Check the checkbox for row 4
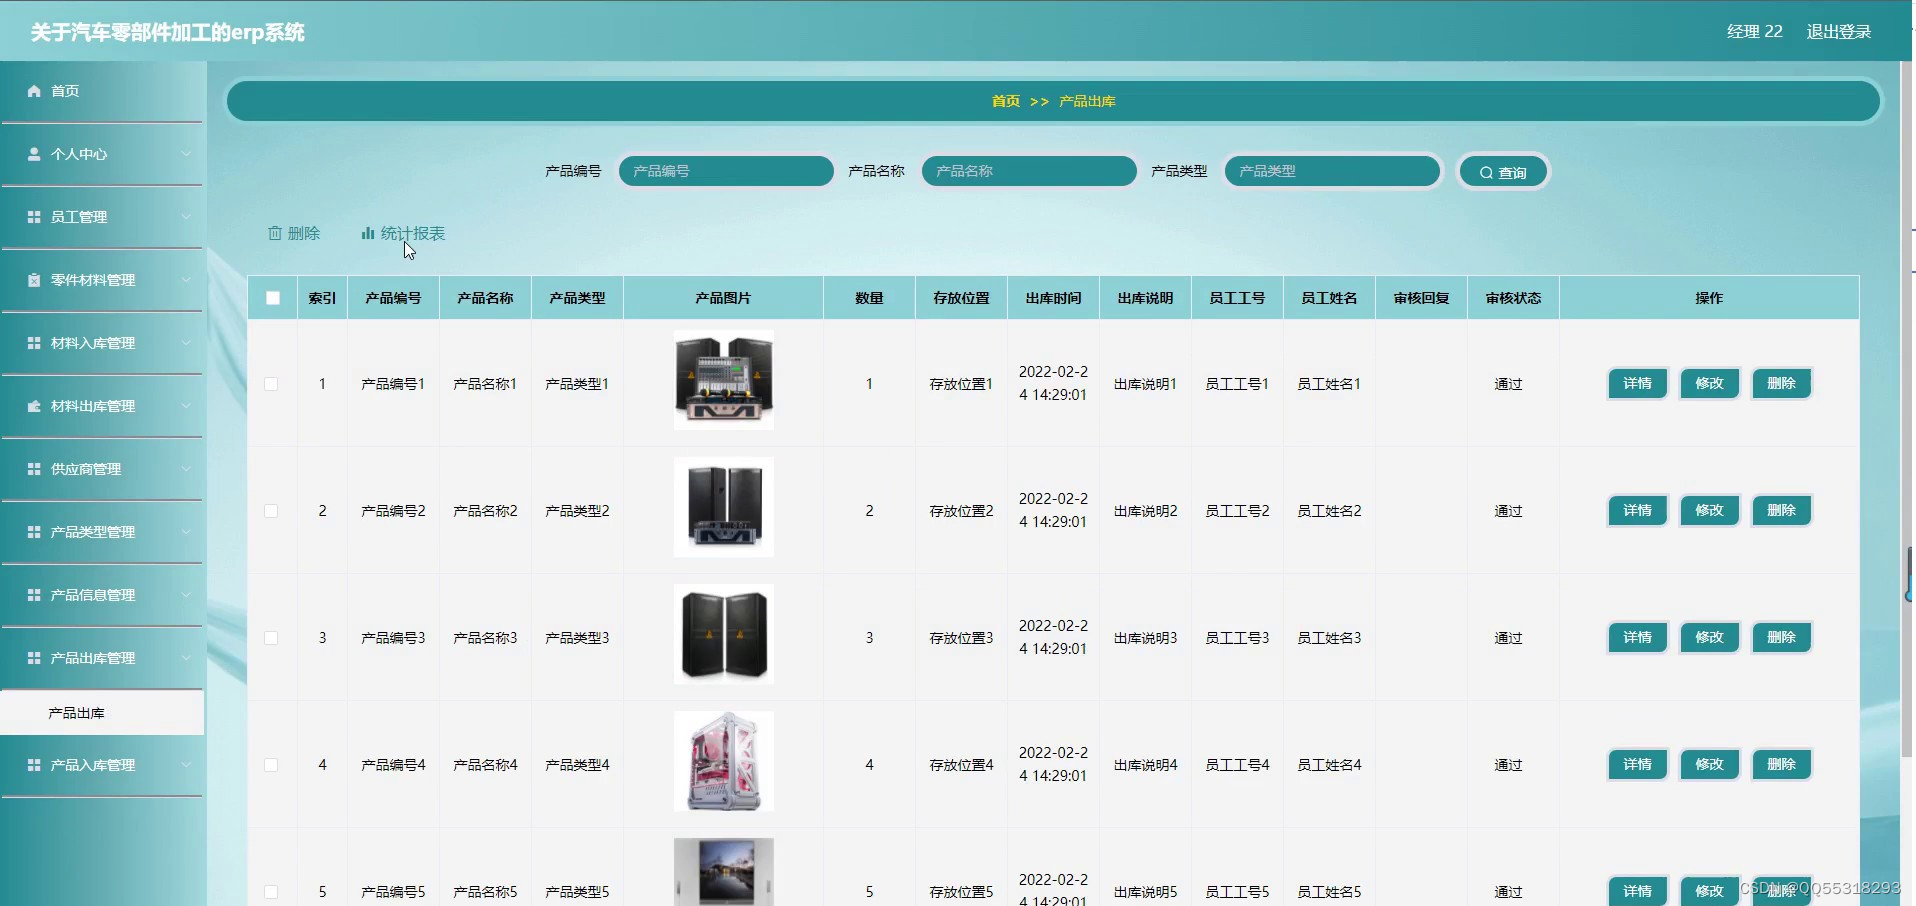Screen dimensions: 1916x906 [x=271, y=765]
